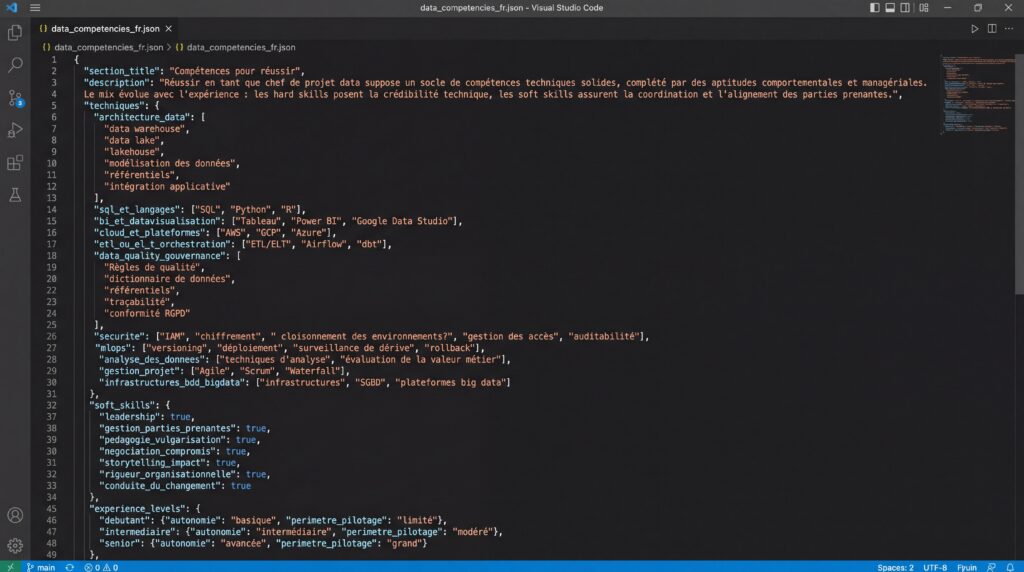Select language mode in status bar

pos(967,567)
